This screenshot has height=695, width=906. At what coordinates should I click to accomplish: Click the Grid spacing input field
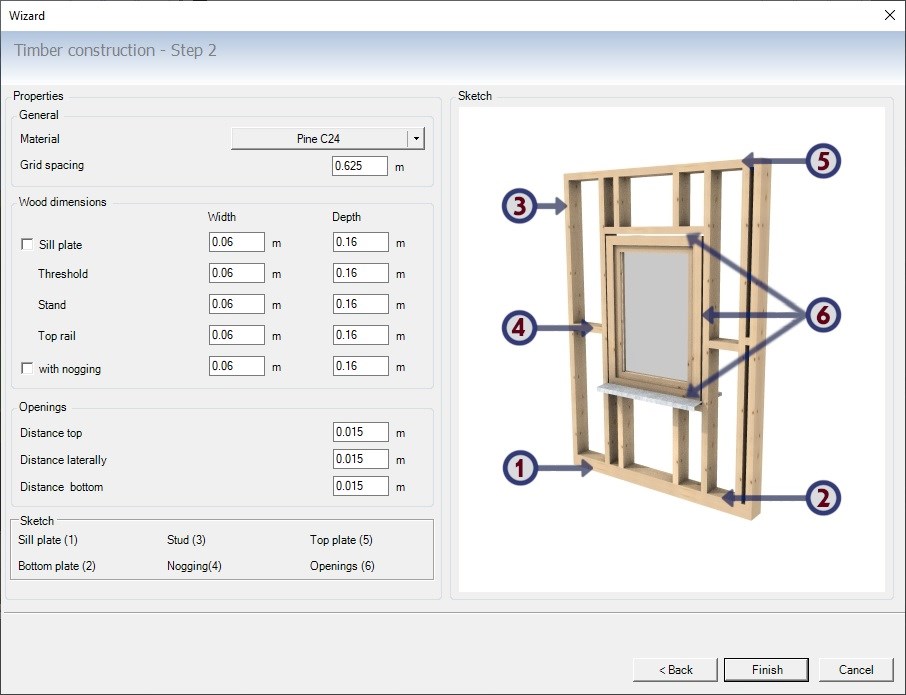tap(359, 166)
